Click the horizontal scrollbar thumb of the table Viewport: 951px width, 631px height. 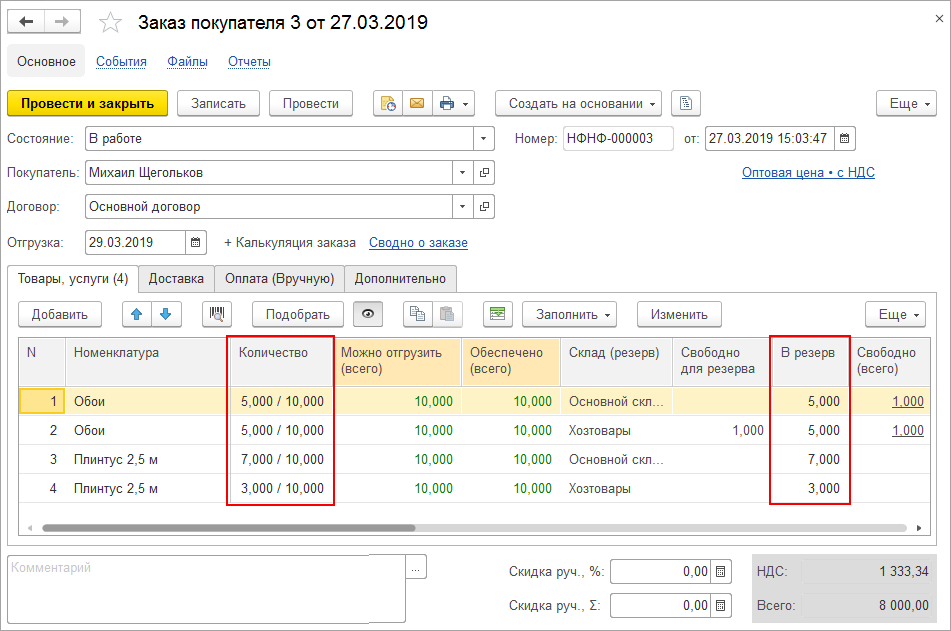229,528
